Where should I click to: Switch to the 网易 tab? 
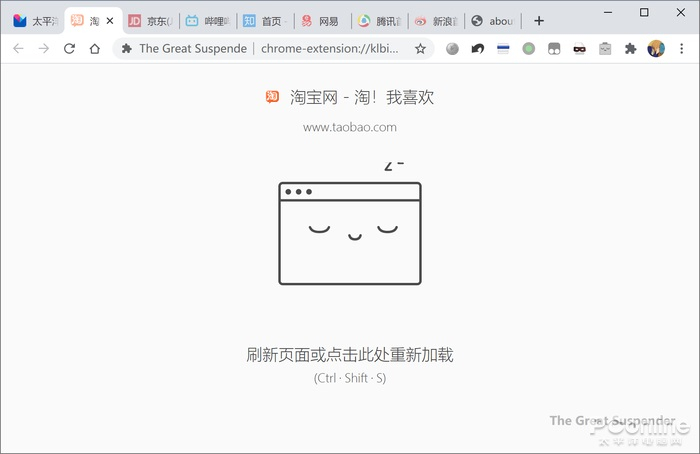(x=322, y=21)
